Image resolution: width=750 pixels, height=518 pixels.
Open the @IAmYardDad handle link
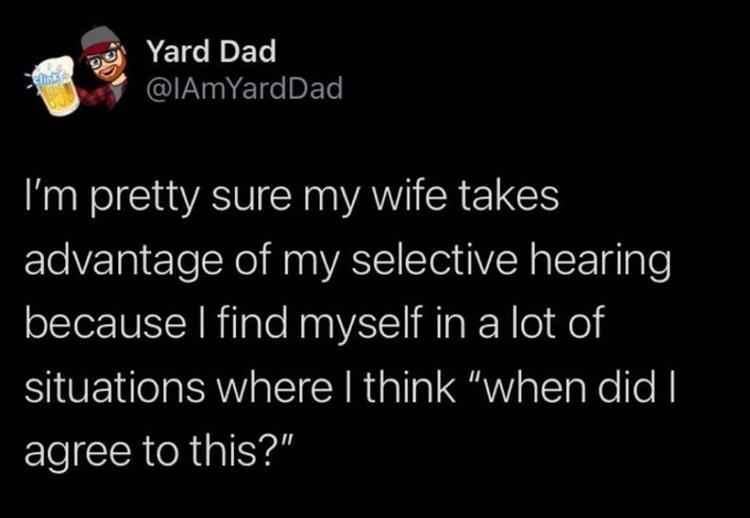coord(244,89)
